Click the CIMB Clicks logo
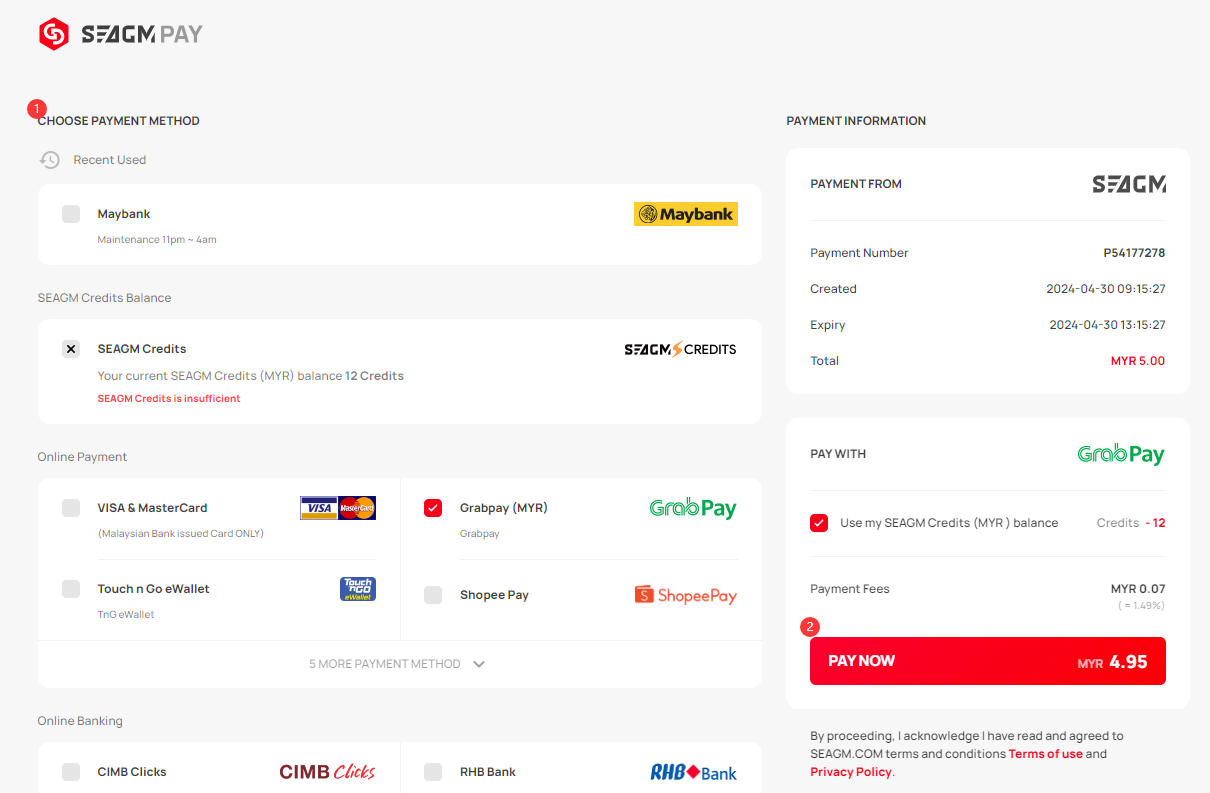This screenshot has height=793, width=1210. [x=327, y=772]
